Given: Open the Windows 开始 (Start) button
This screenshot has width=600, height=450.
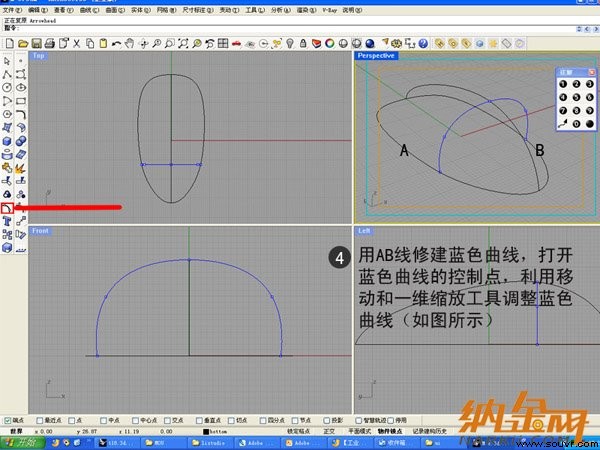Looking at the screenshot, I should click(22, 443).
